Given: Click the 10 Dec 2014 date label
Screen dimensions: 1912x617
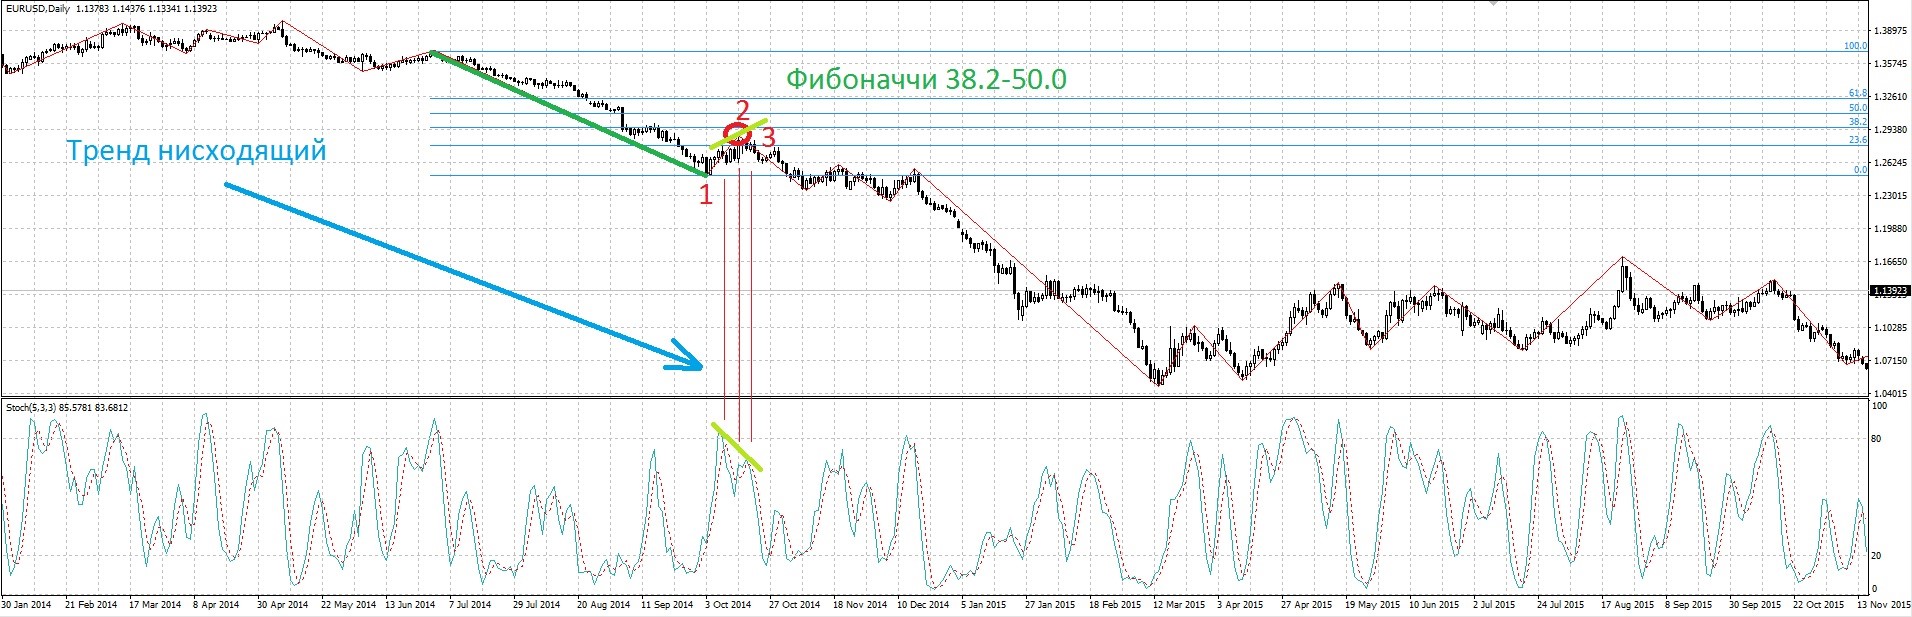Looking at the screenshot, I should click(924, 605).
